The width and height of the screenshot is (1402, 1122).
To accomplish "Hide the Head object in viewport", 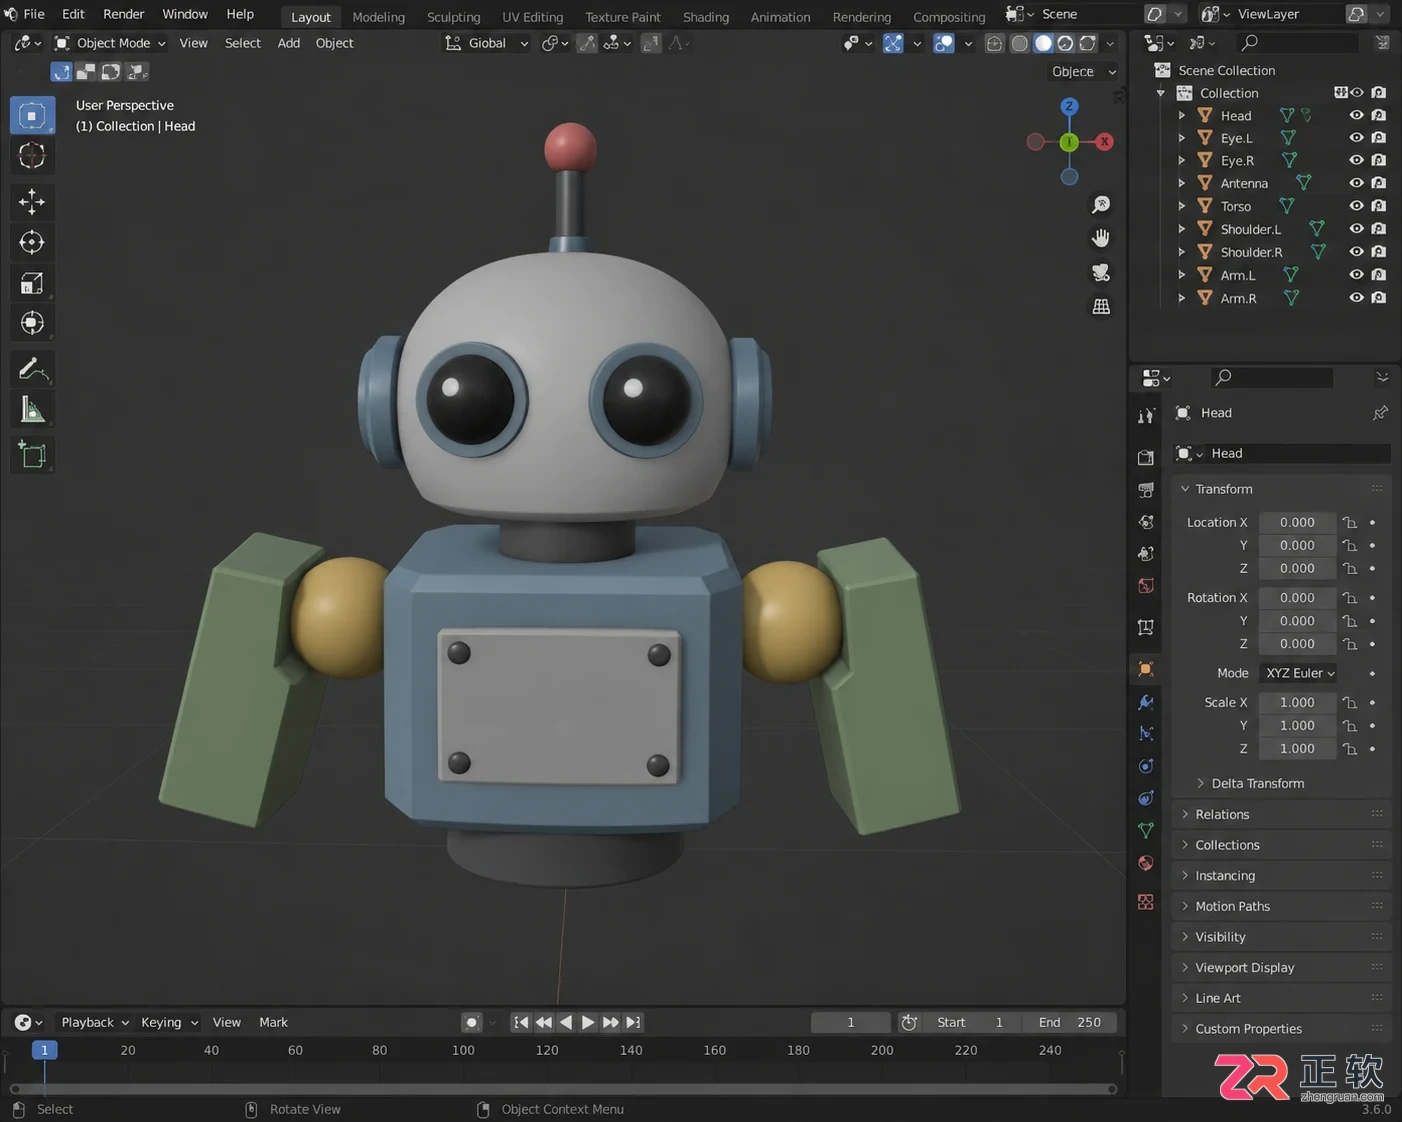I will click(x=1356, y=115).
